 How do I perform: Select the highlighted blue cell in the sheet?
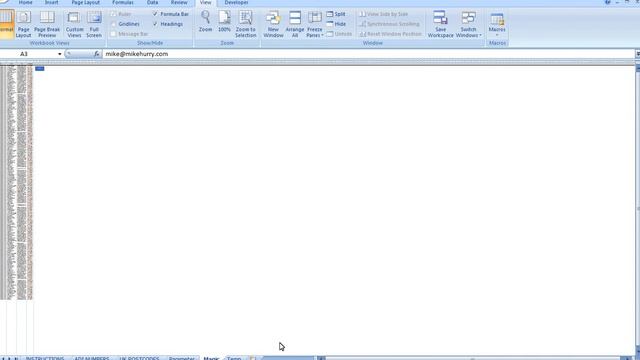(x=40, y=69)
